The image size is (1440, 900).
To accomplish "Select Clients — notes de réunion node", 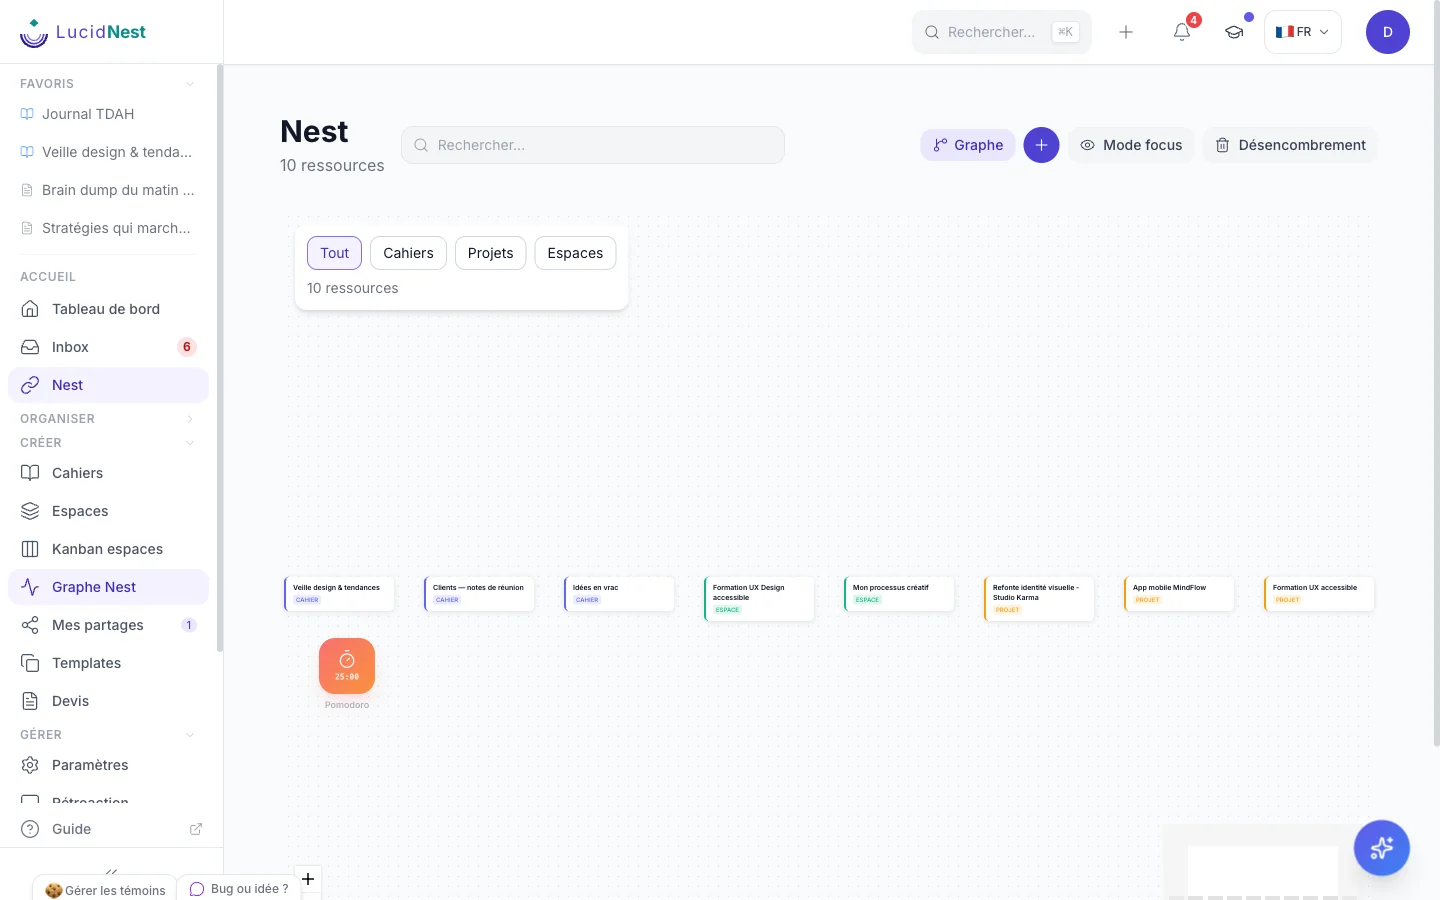I will 479,593.
